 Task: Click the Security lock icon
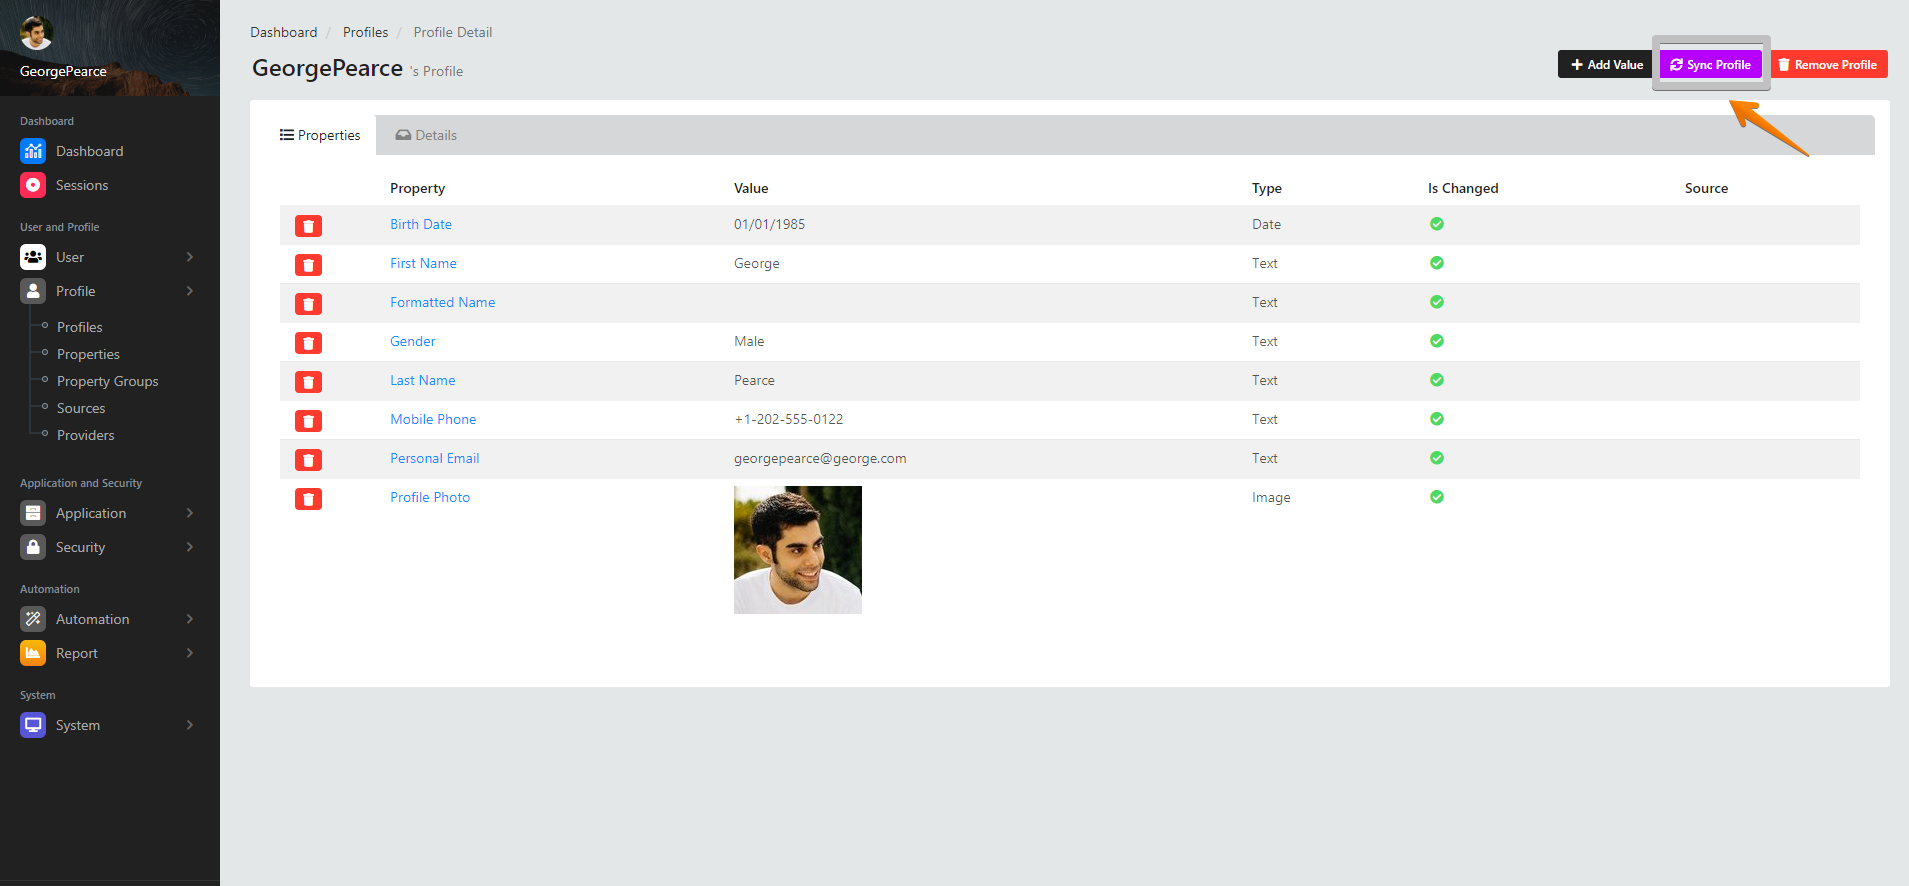coord(33,547)
